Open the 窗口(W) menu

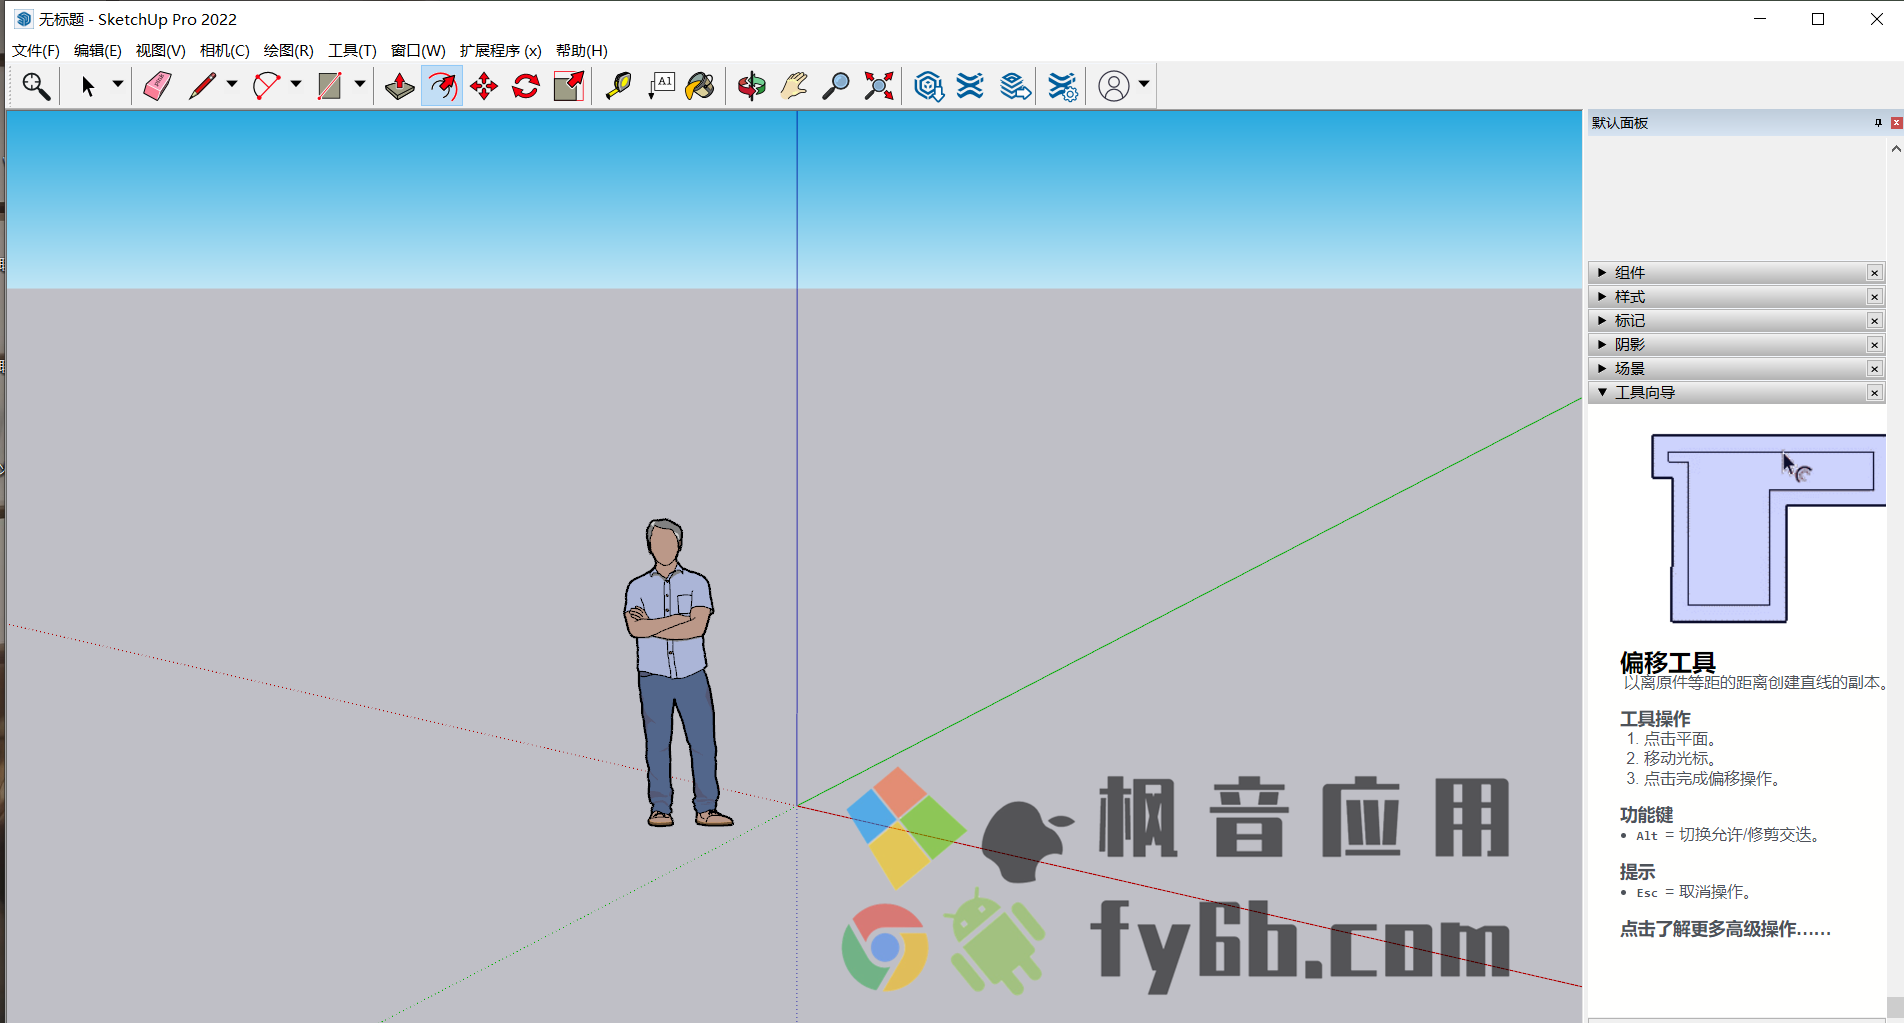tap(418, 51)
